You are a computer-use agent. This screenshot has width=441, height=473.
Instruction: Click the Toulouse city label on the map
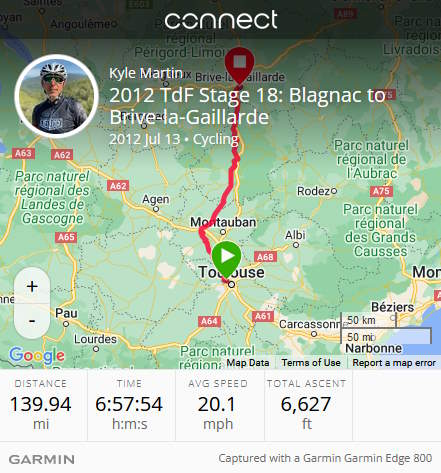pyautogui.click(x=231, y=272)
